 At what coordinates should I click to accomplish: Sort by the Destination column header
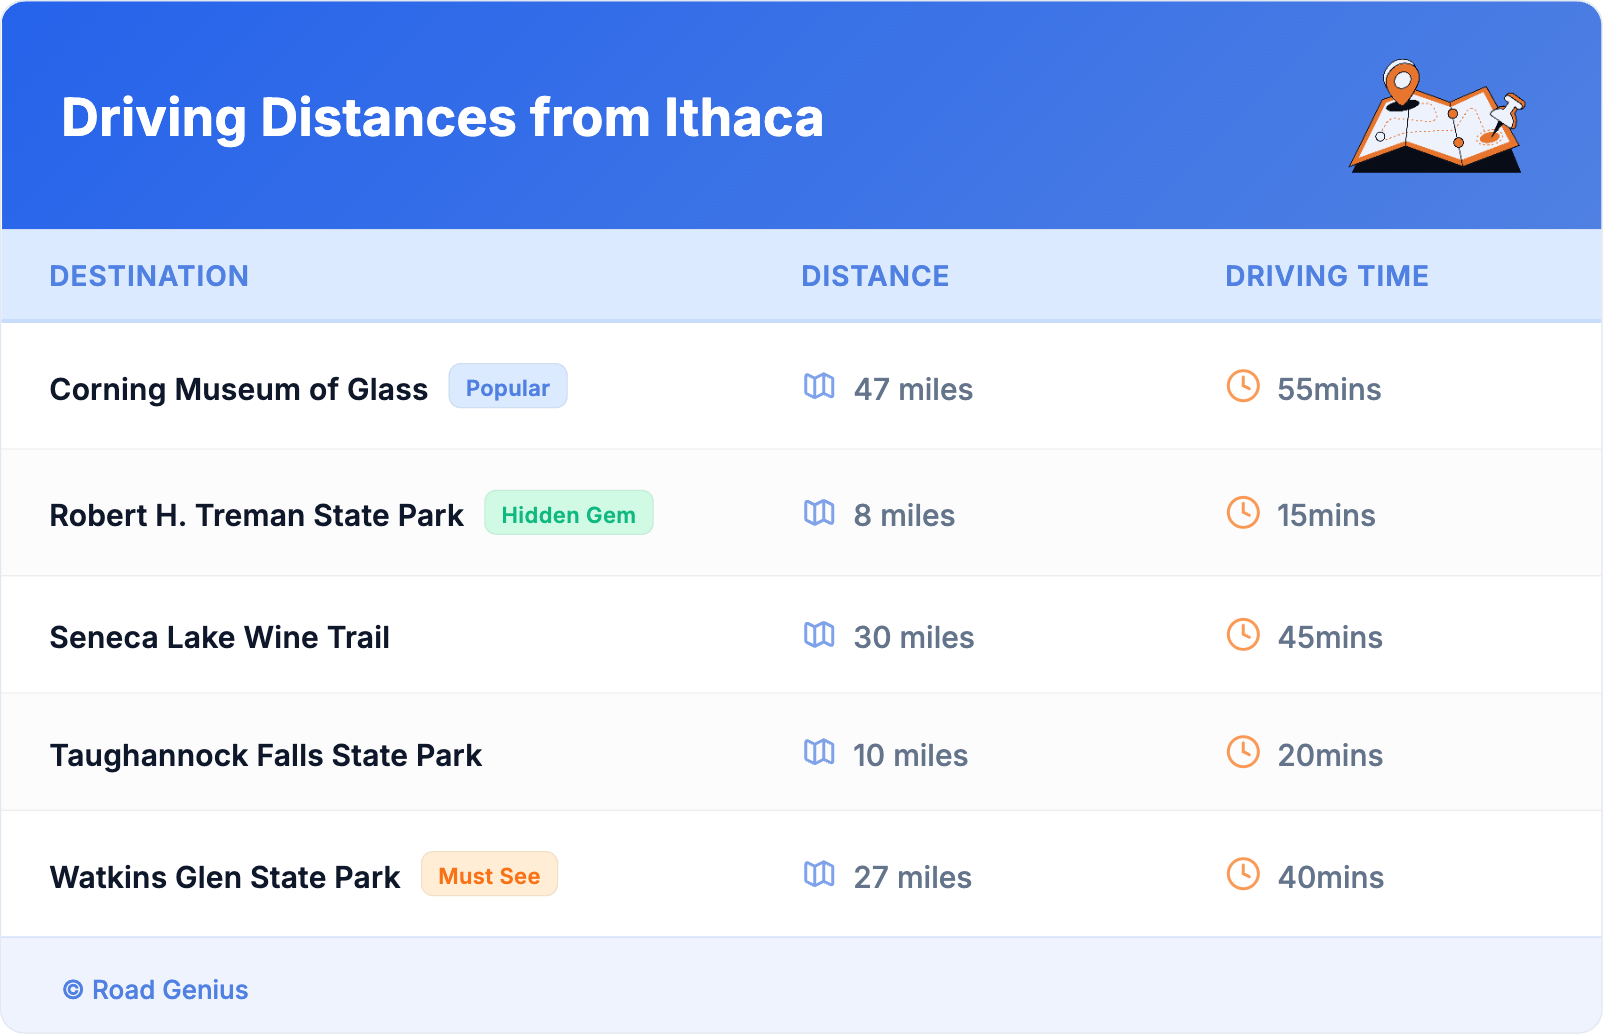[149, 276]
